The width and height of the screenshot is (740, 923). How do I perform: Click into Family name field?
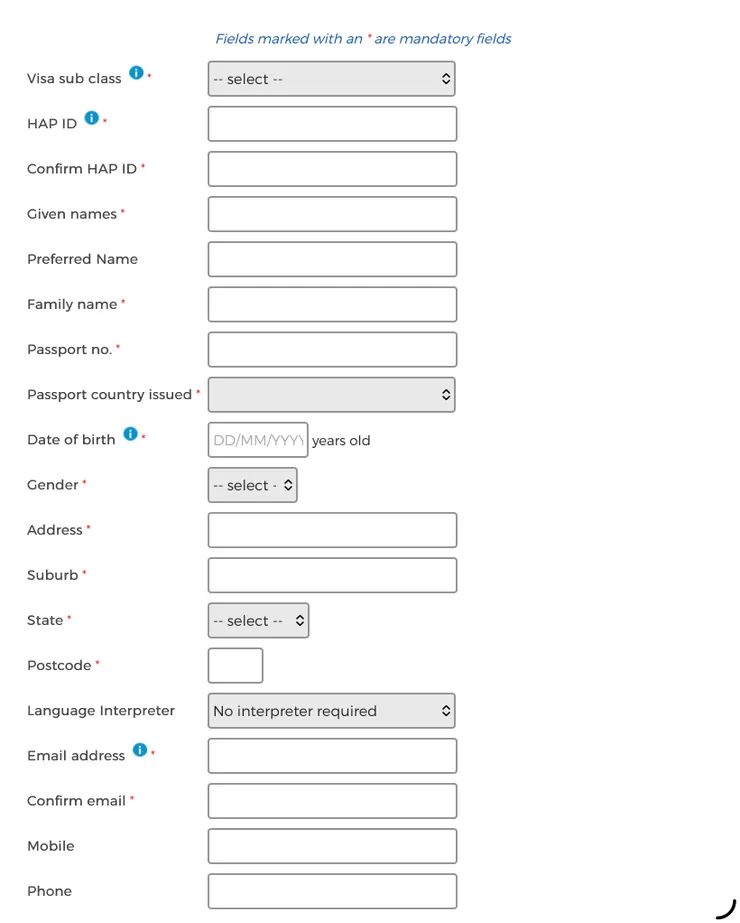[332, 305]
